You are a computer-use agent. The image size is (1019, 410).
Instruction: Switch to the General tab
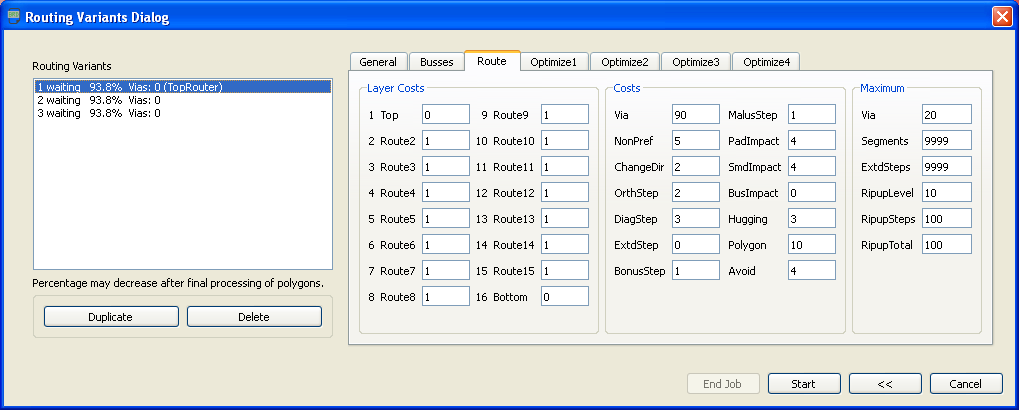pos(378,62)
